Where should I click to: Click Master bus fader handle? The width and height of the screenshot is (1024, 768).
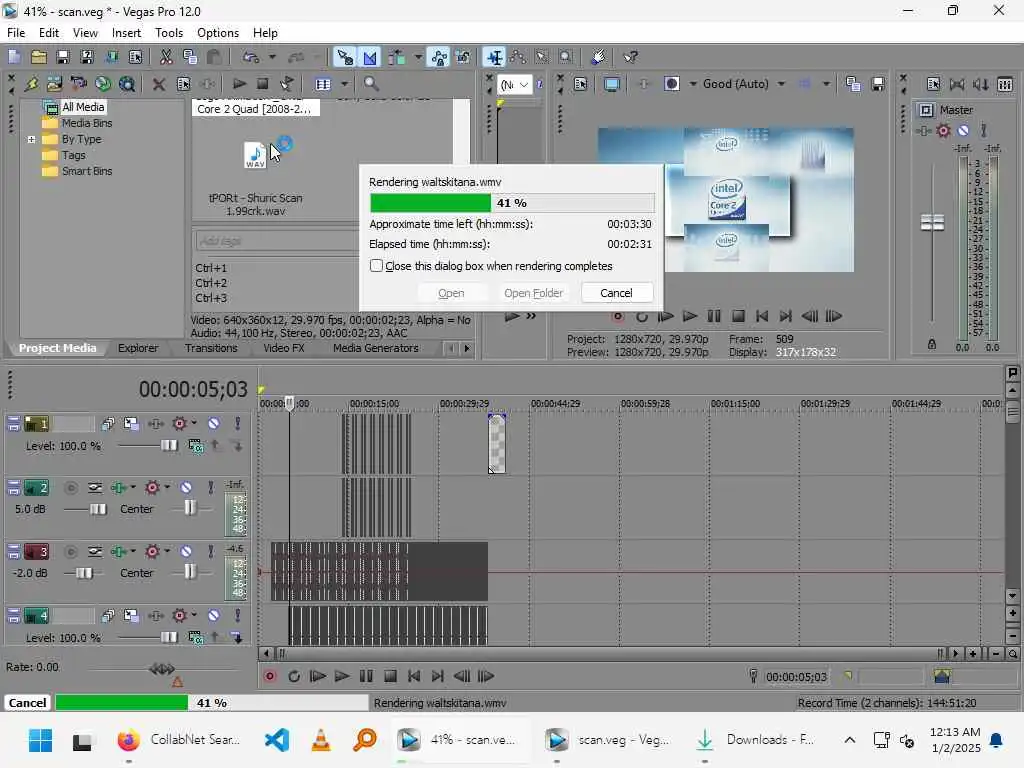932,223
